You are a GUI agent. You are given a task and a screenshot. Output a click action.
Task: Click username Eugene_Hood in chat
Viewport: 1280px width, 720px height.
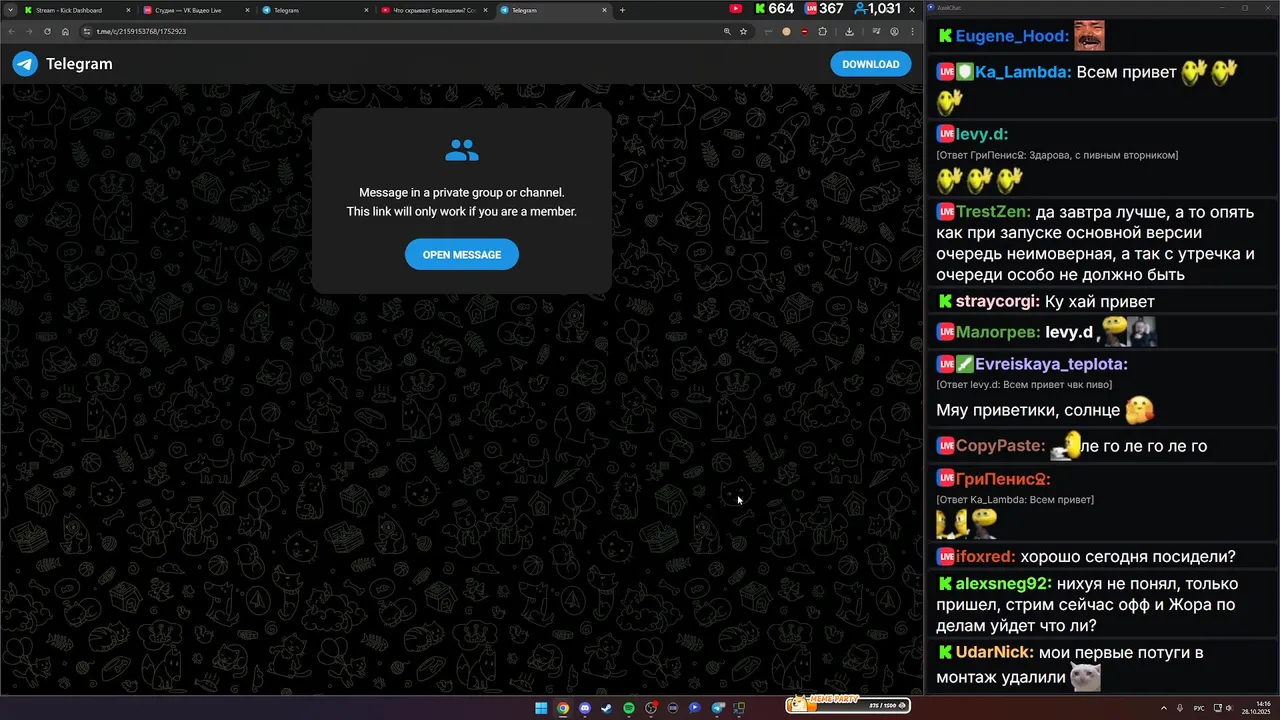1013,36
